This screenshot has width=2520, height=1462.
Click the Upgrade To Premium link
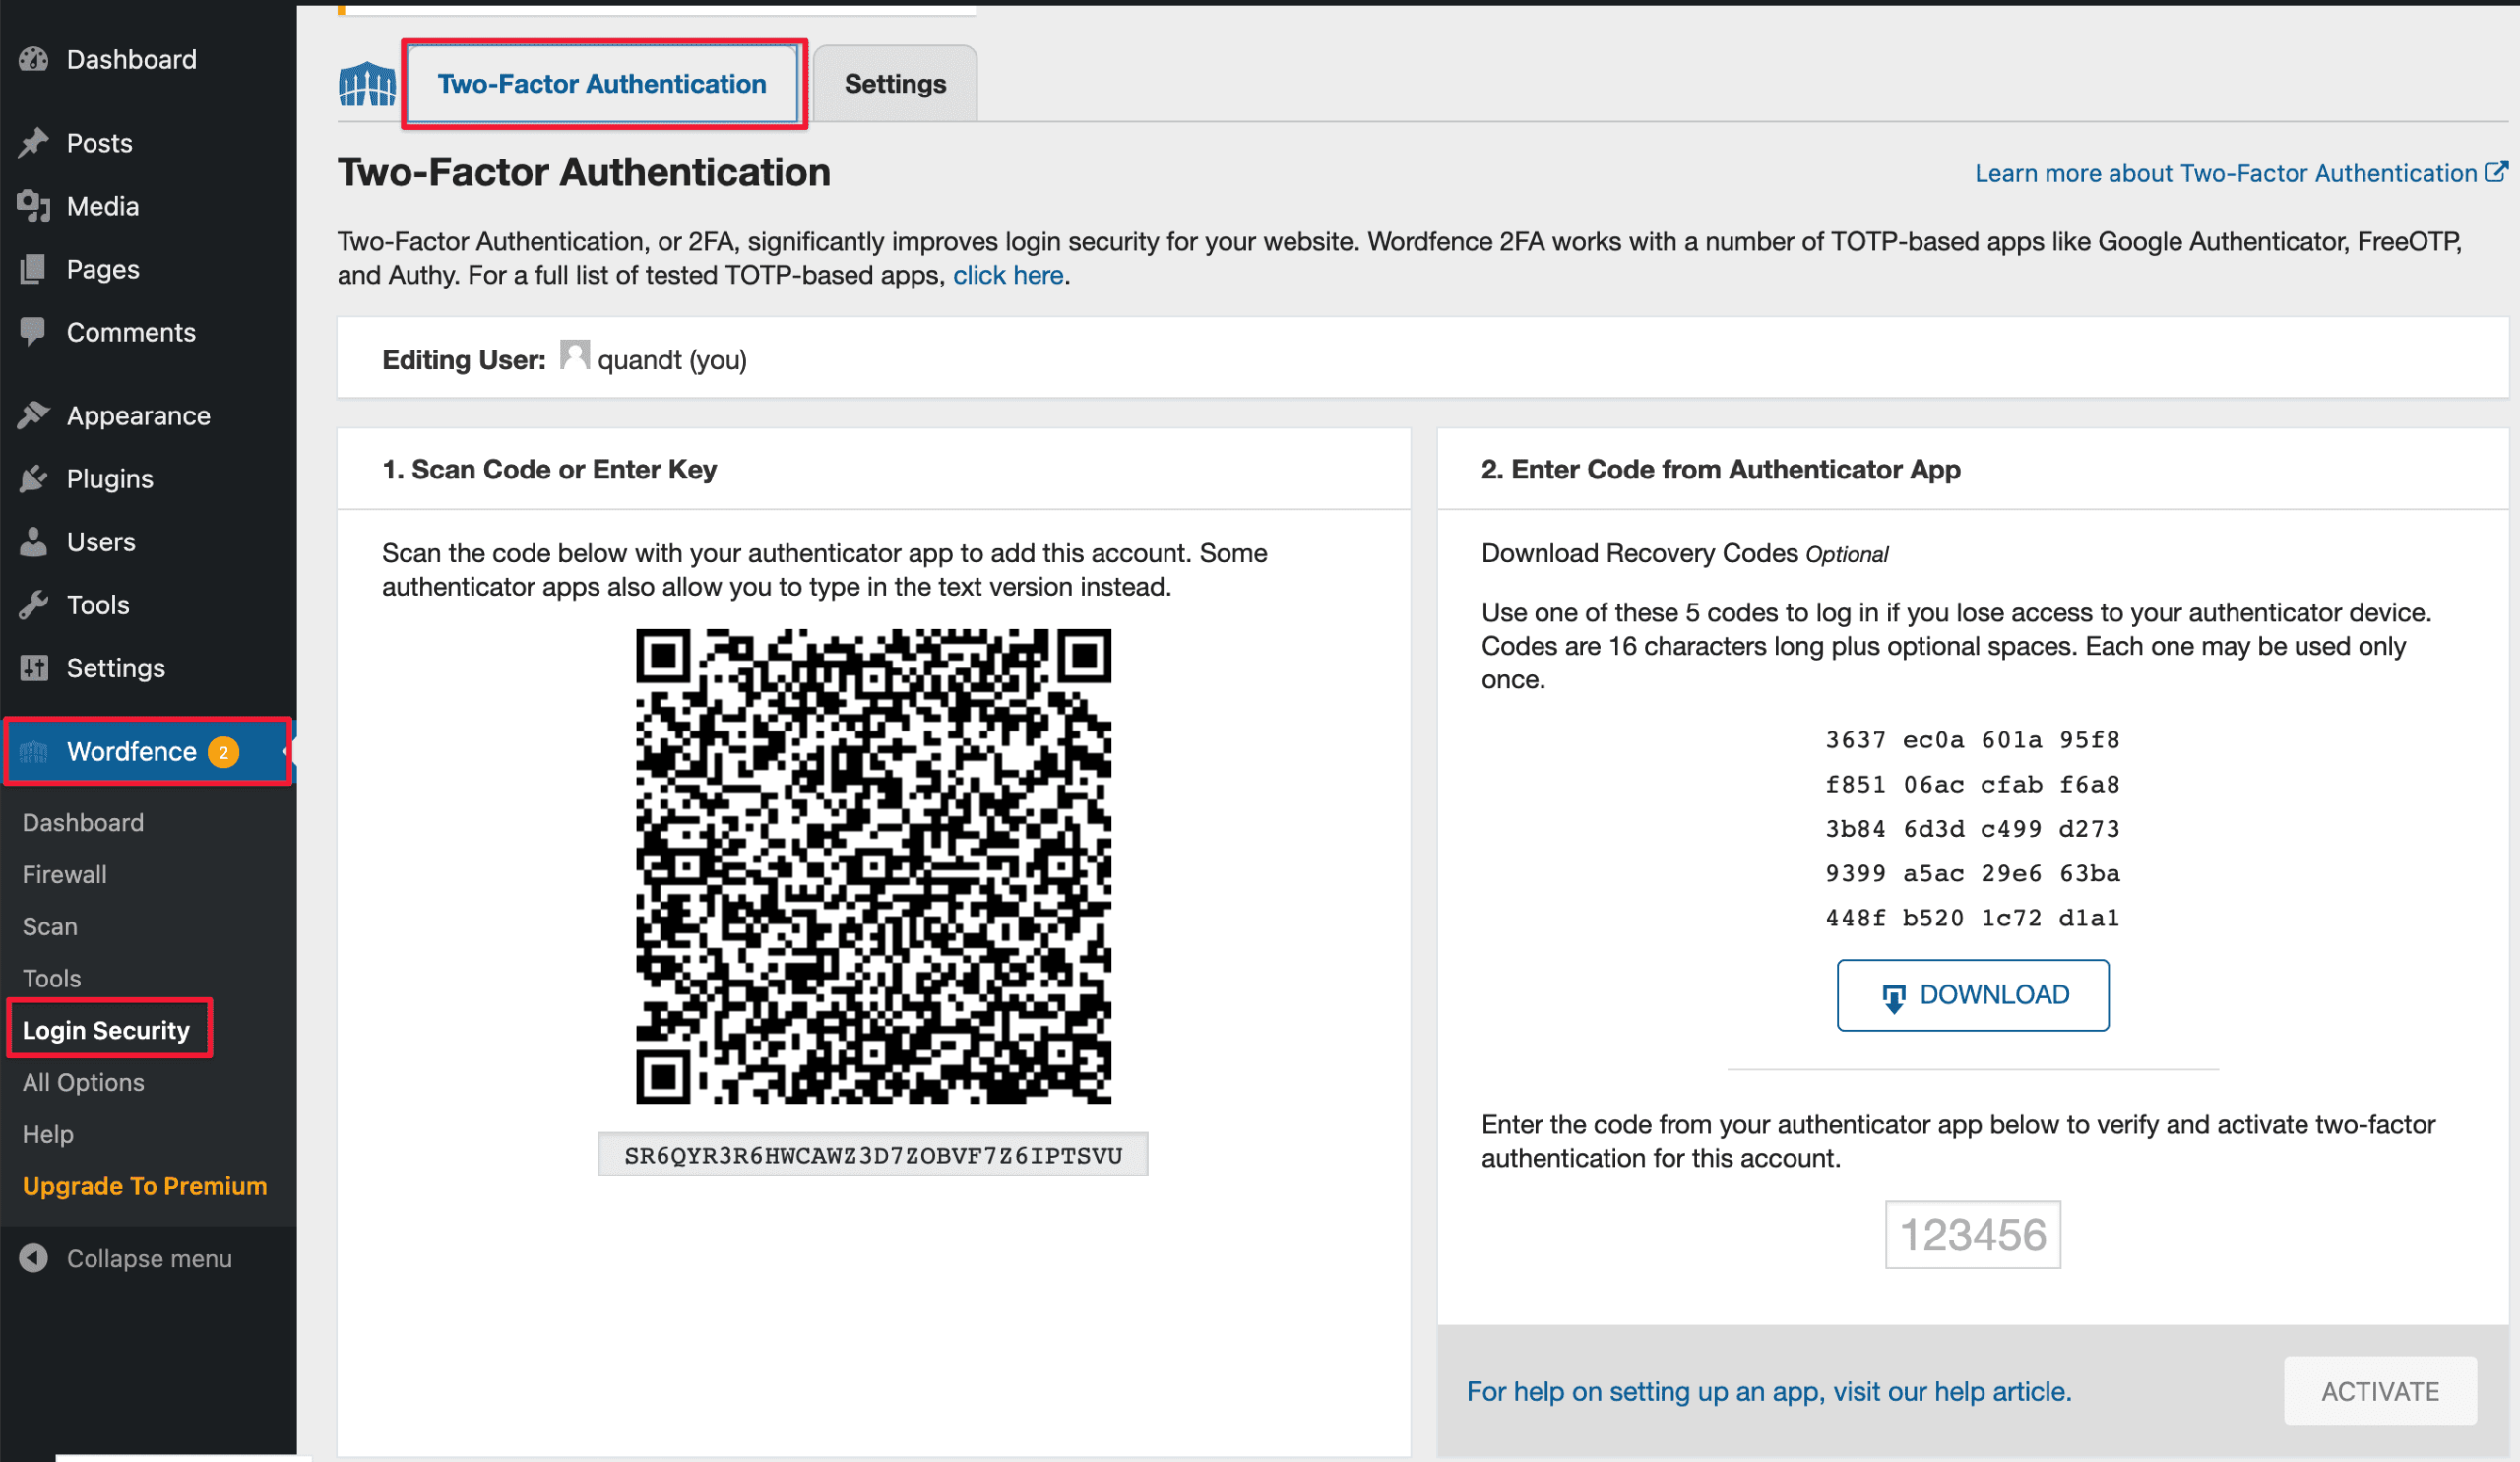tap(145, 1186)
